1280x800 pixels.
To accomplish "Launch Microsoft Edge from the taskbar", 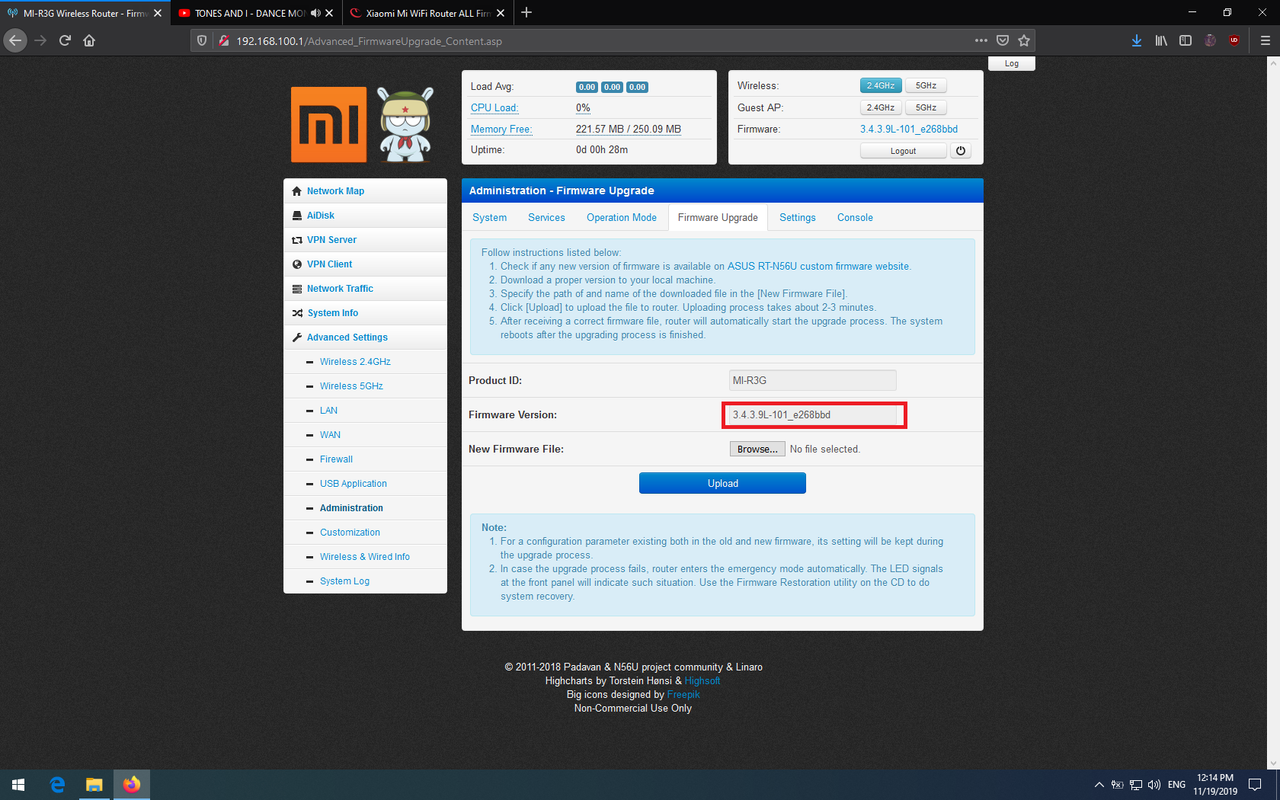I will 57,785.
